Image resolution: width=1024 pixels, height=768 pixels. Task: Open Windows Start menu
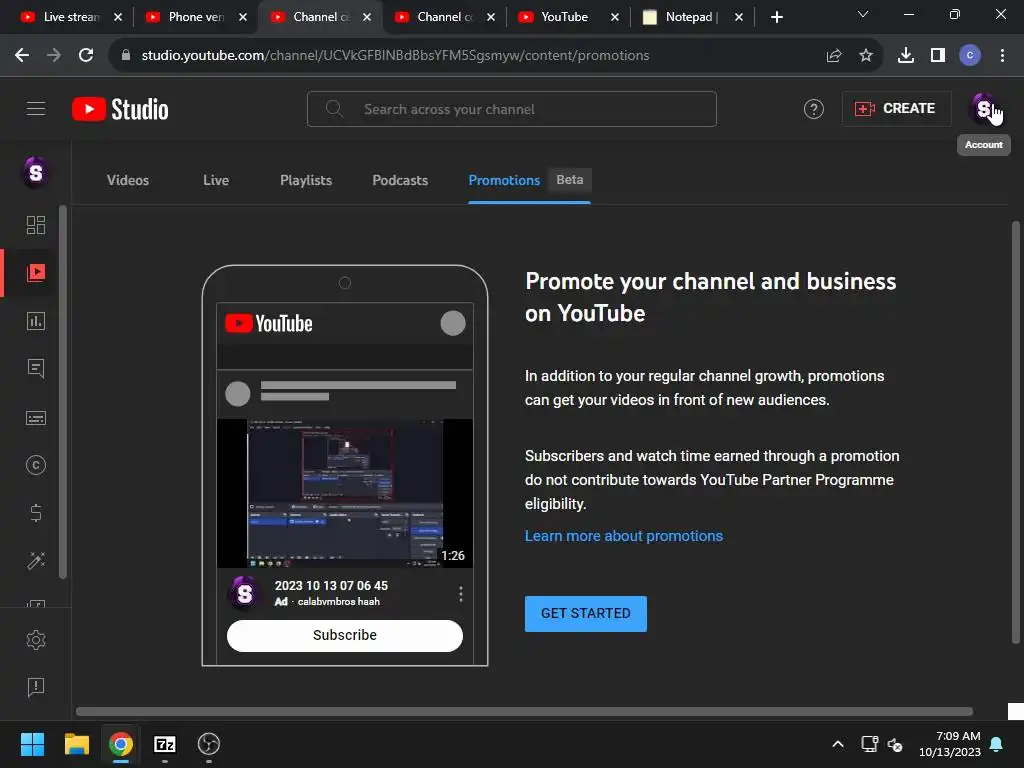(32, 744)
